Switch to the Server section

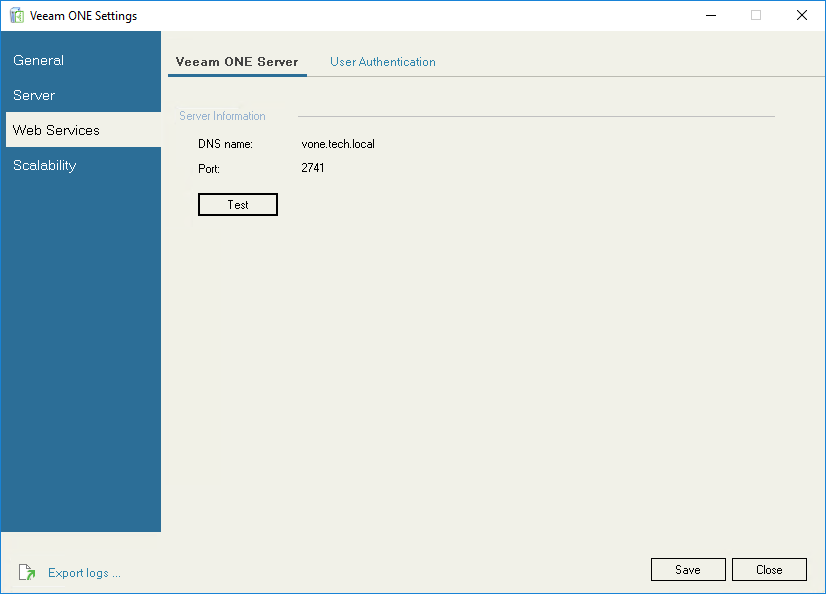click(33, 94)
